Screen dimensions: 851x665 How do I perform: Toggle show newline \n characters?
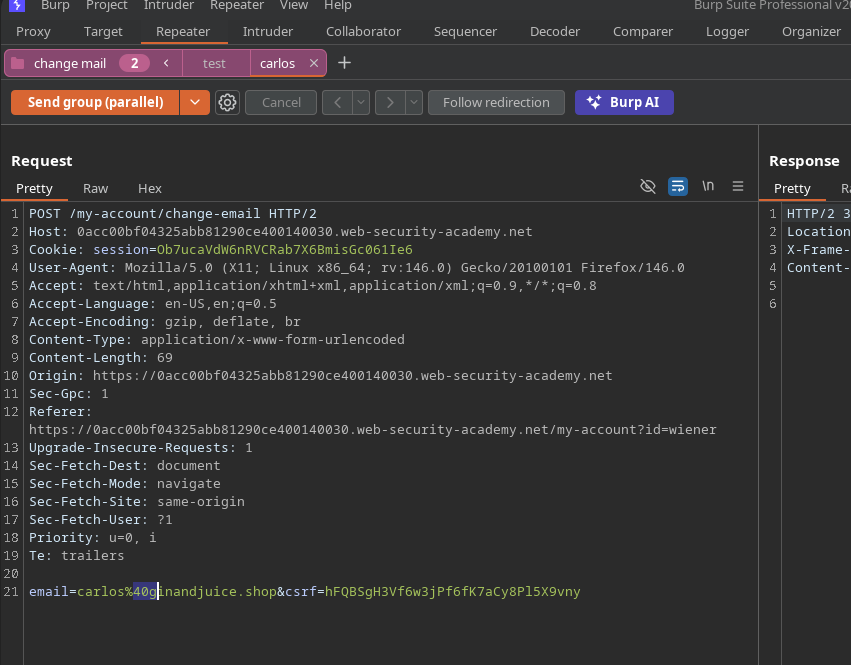click(x=708, y=186)
